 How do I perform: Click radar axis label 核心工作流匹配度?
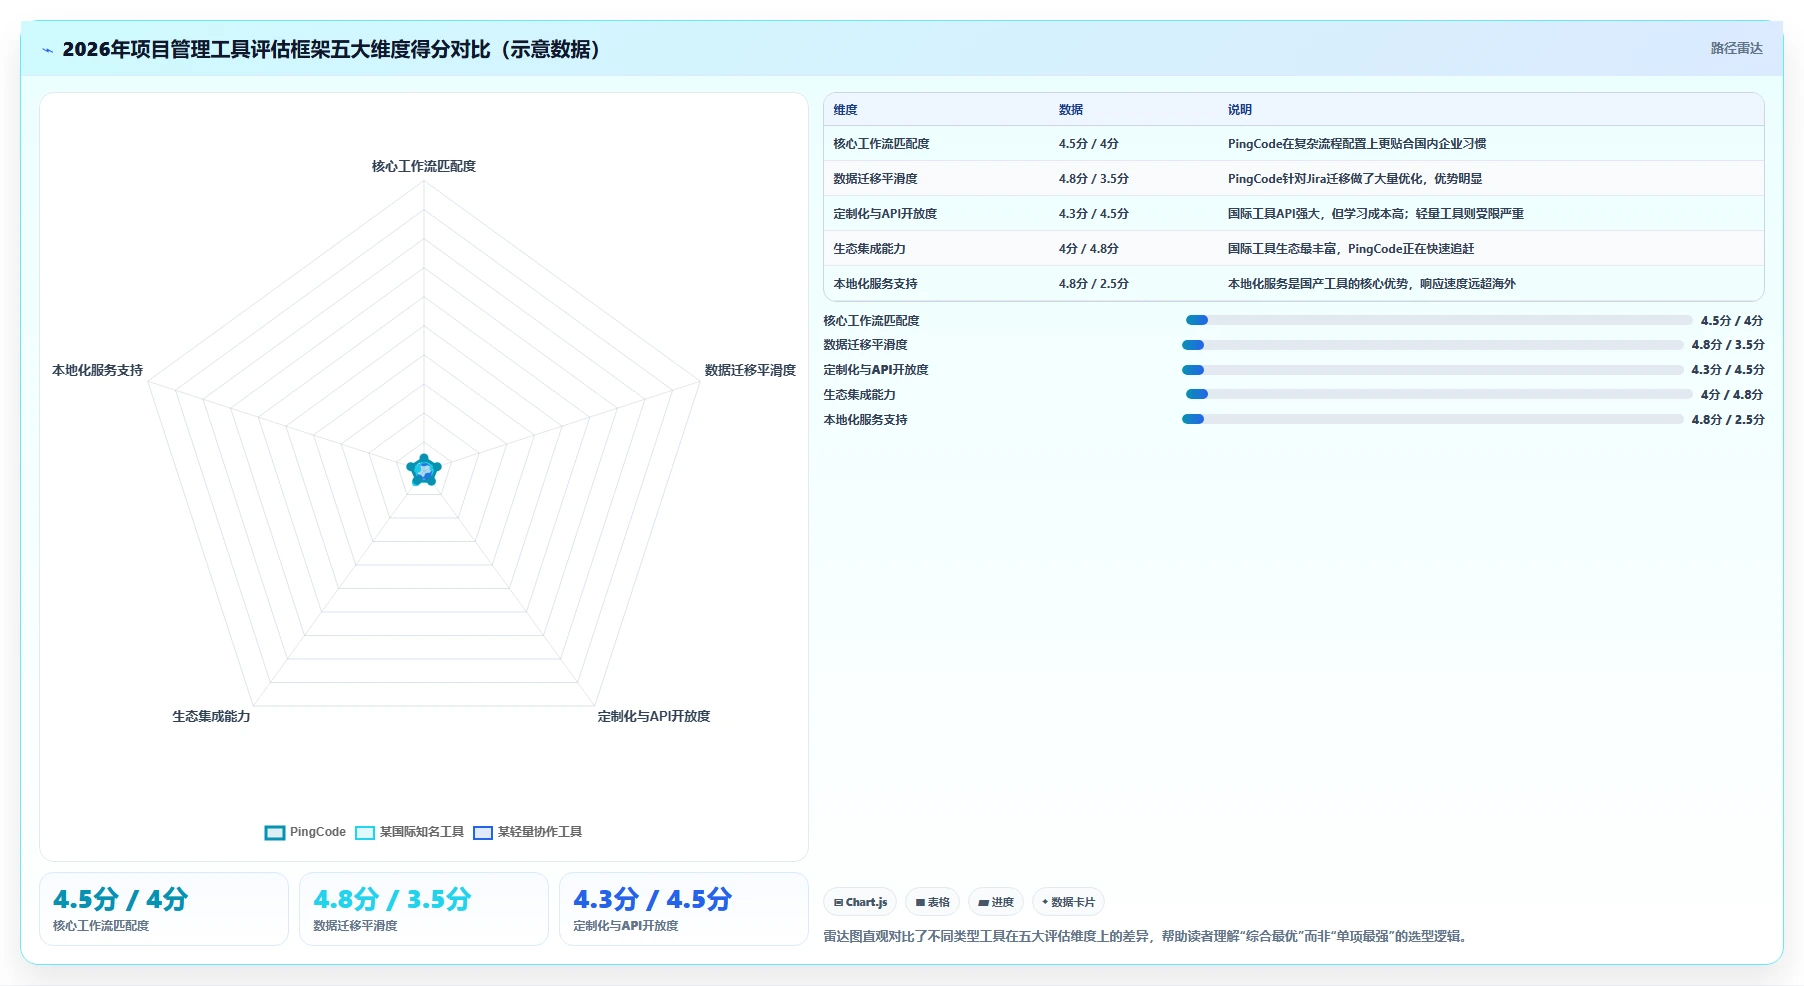(x=424, y=166)
